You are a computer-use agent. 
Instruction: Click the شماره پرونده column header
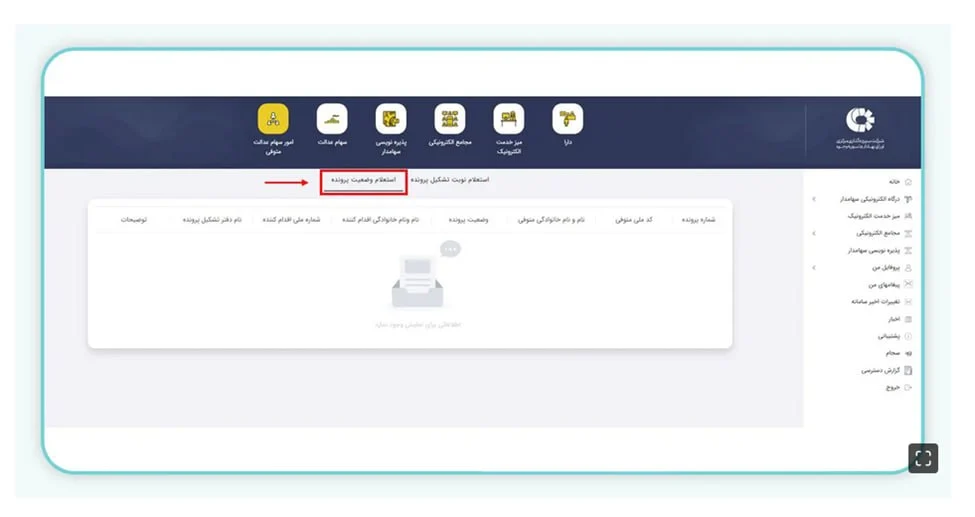(x=697, y=219)
